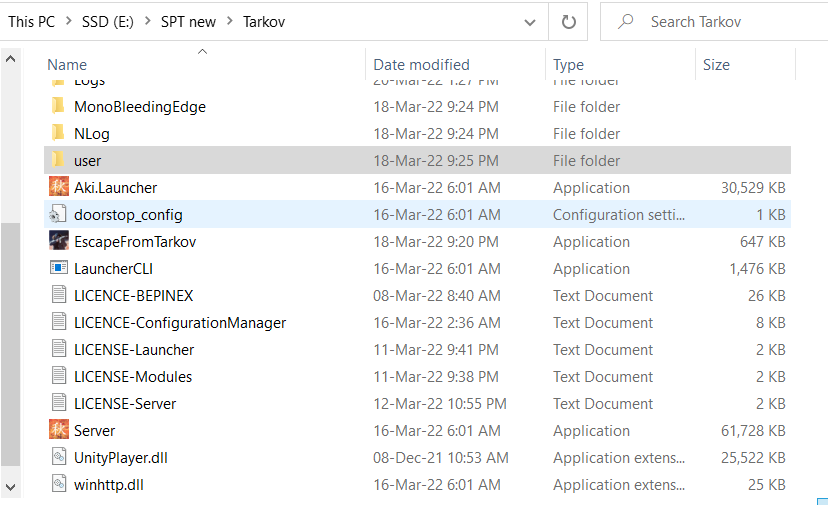Navigate to SSD (E:) in breadcrumb
The width and height of the screenshot is (828, 505).
coord(108,22)
